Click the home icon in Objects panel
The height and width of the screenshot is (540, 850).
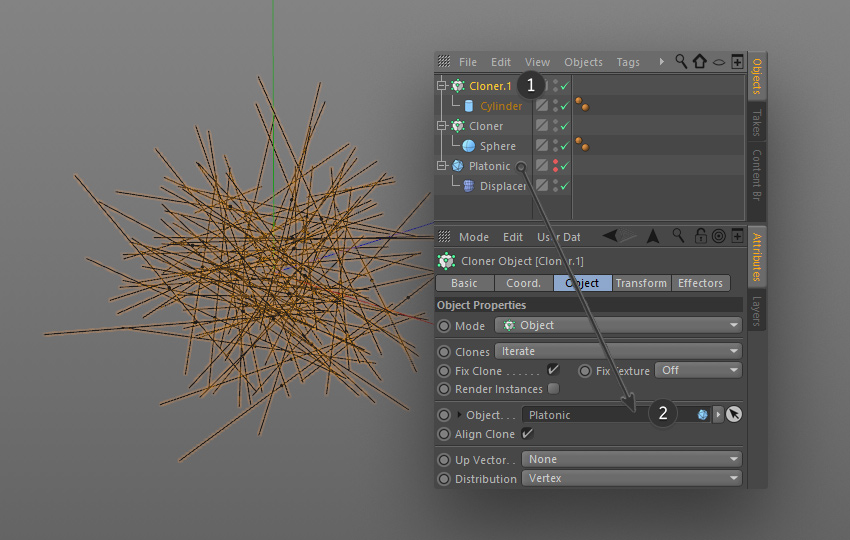(699, 61)
